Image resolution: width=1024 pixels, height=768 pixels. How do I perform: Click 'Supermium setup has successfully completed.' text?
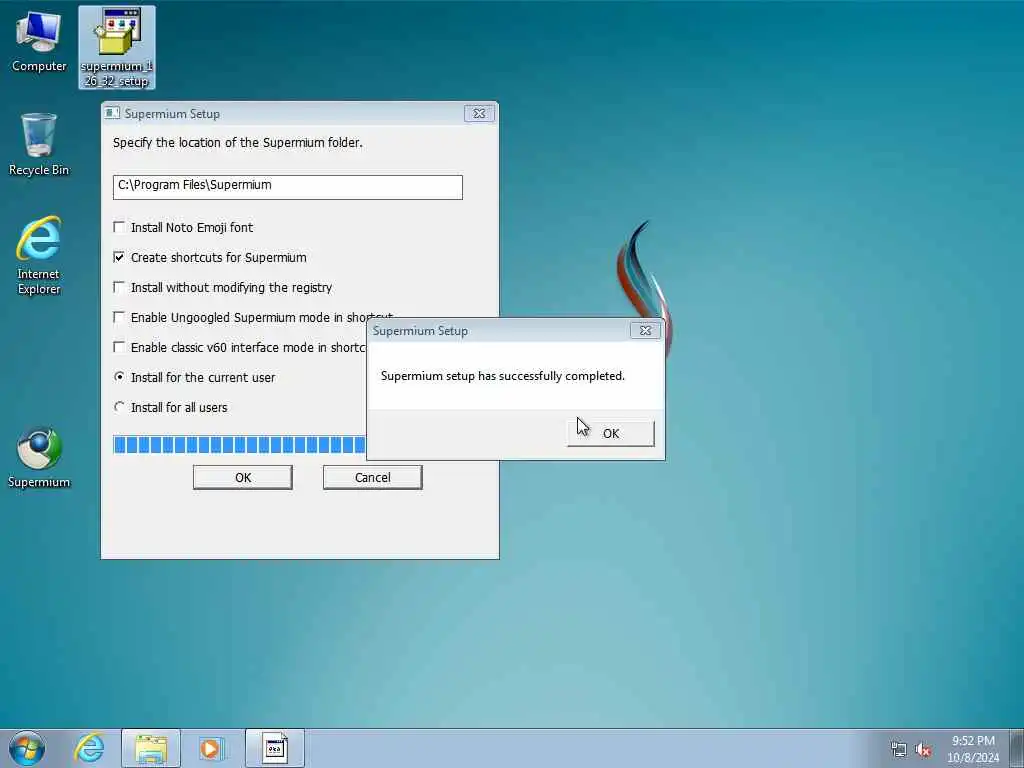pyautogui.click(x=503, y=376)
